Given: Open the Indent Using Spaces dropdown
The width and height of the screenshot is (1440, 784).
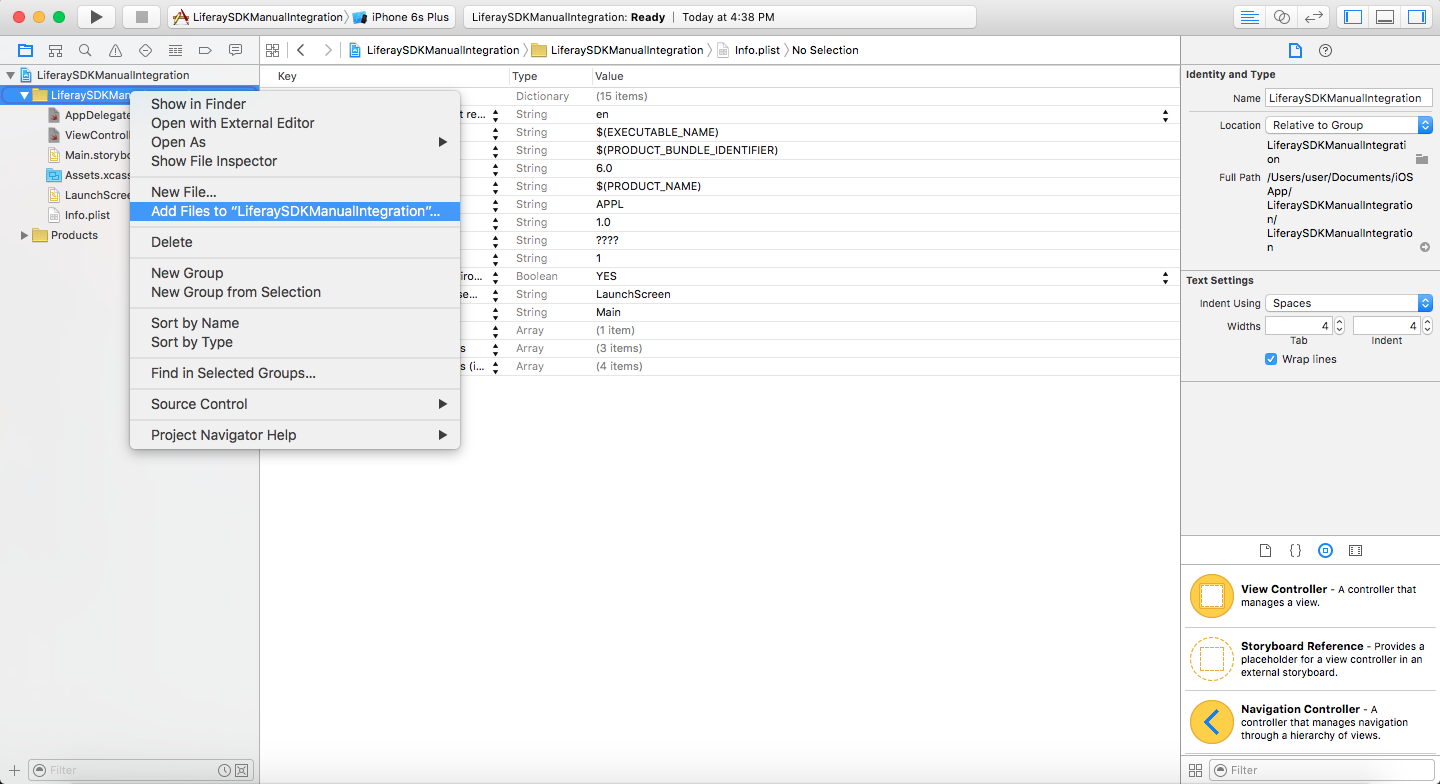Looking at the screenshot, I should click(x=1350, y=303).
